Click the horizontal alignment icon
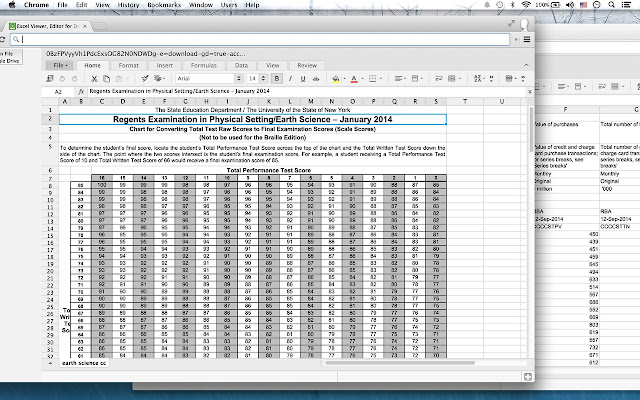 [398, 78]
